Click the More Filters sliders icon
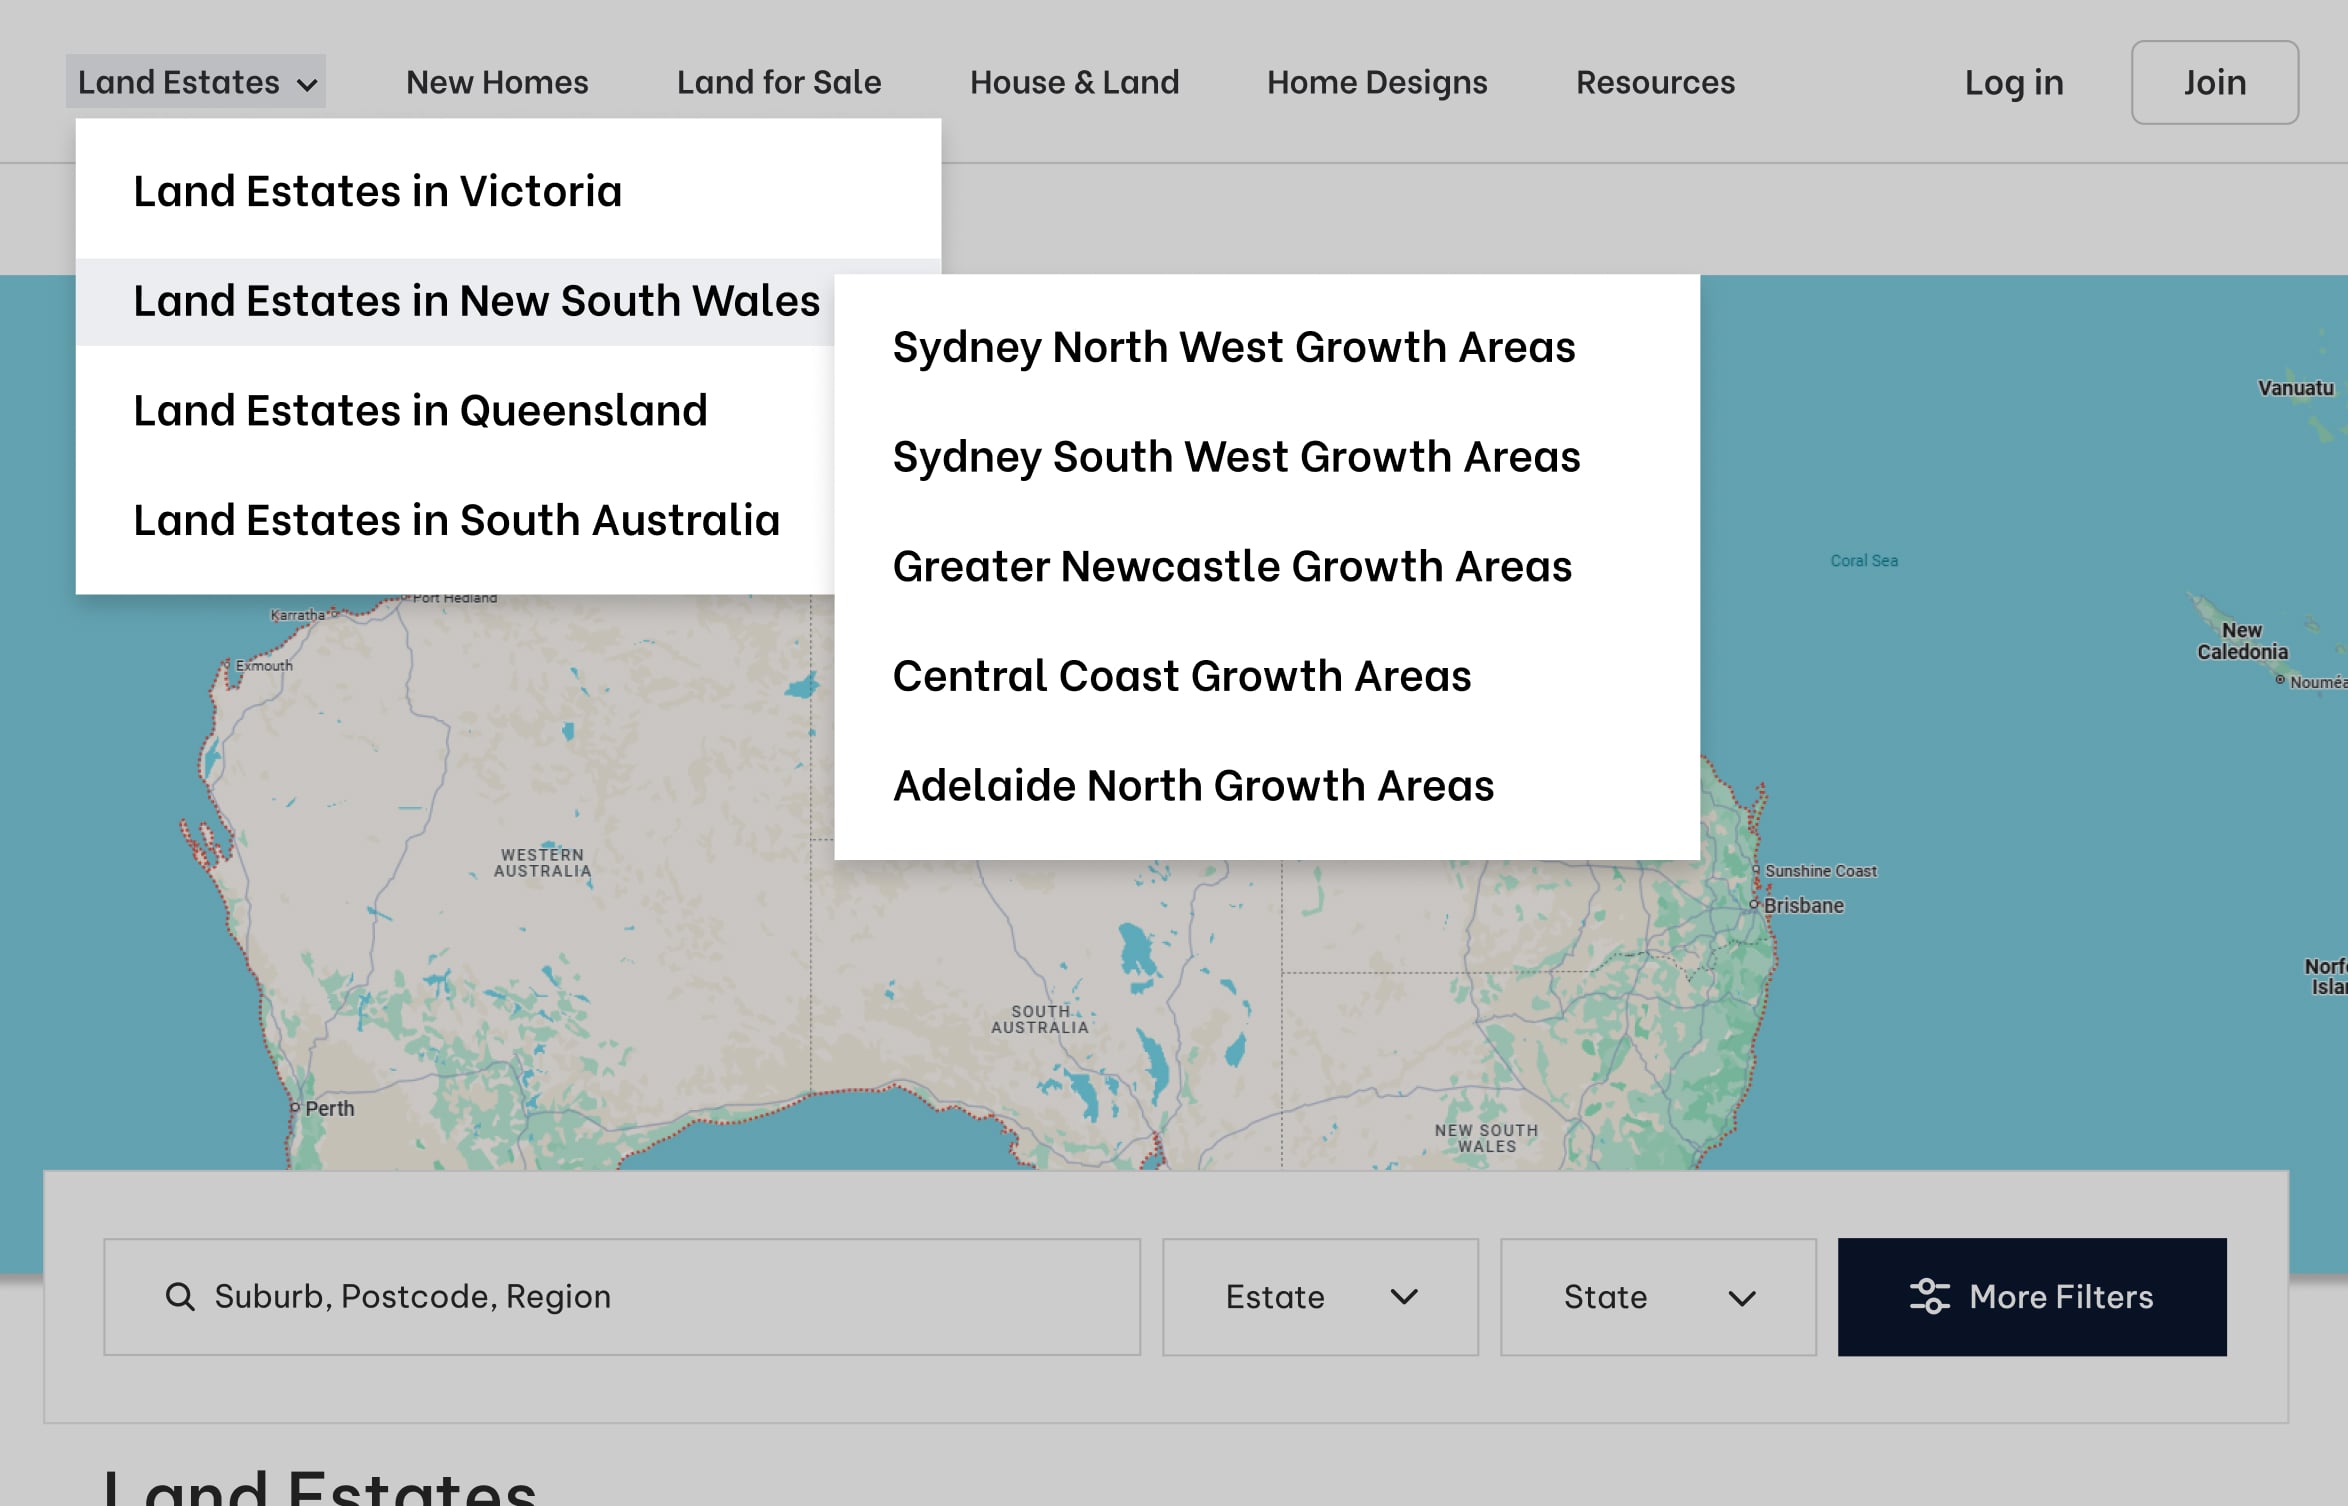 tap(1929, 1296)
